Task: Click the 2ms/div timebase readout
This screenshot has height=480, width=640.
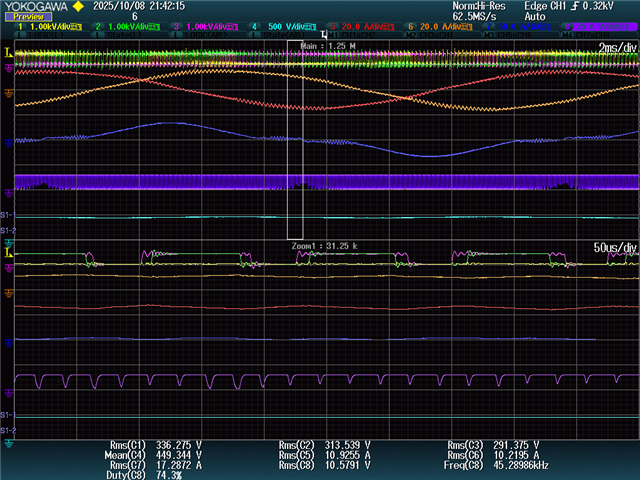Action: pos(618,48)
